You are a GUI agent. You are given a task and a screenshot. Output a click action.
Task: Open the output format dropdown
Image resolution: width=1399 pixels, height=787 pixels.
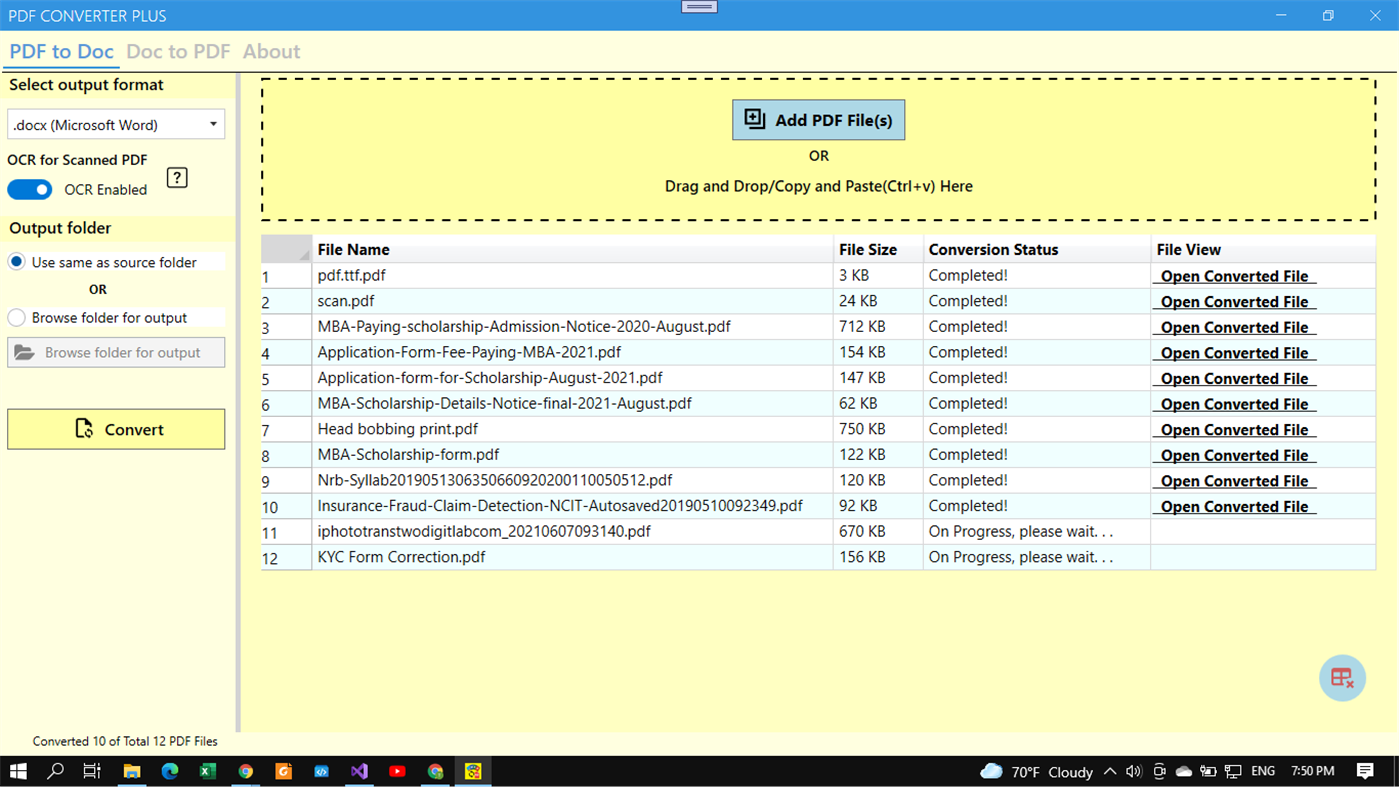tap(212, 124)
